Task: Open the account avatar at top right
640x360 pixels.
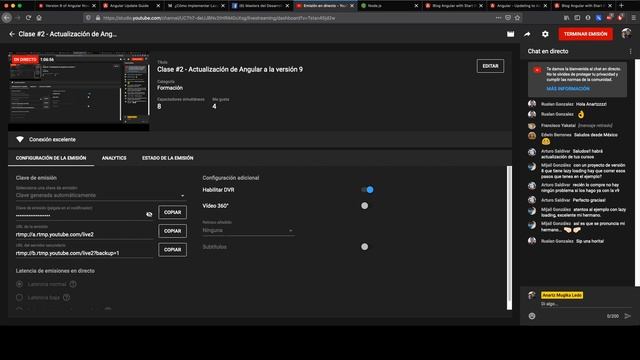Action: [x=626, y=34]
